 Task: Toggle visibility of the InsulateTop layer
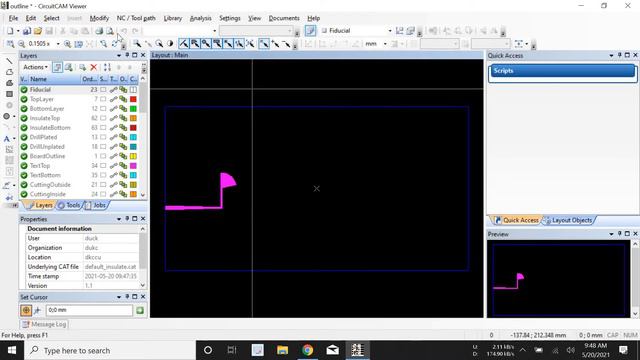pos(24,118)
